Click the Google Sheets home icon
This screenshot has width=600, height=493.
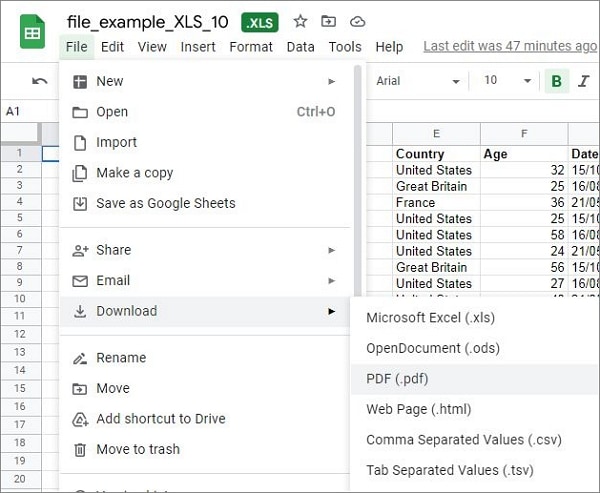click(x=33, y=32)
